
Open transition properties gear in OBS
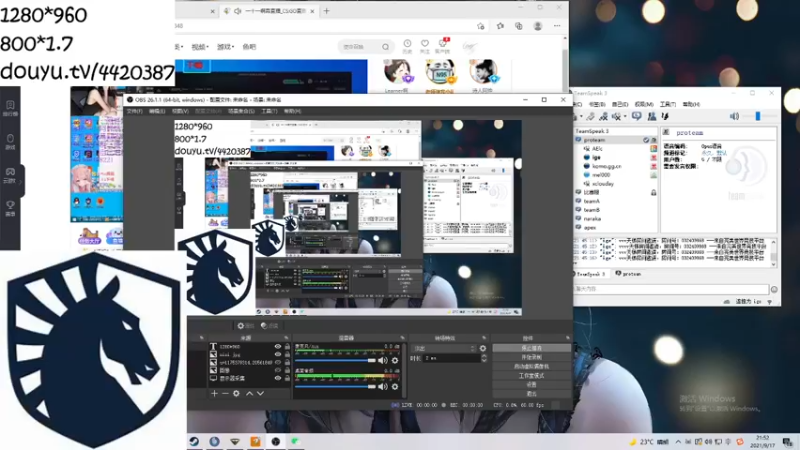pyautogui.click(x=483, y=348)
